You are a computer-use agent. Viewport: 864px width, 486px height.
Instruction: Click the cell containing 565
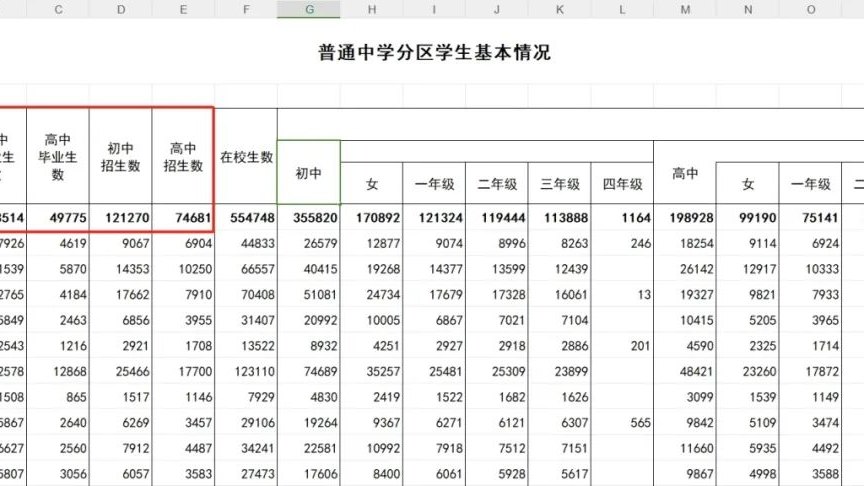pos(623,423)
